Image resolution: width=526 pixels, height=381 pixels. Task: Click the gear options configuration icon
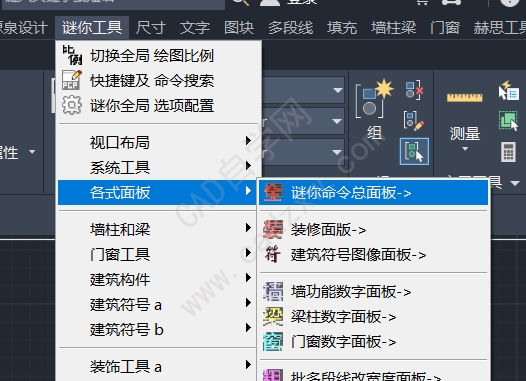click(x=72, y=105)
